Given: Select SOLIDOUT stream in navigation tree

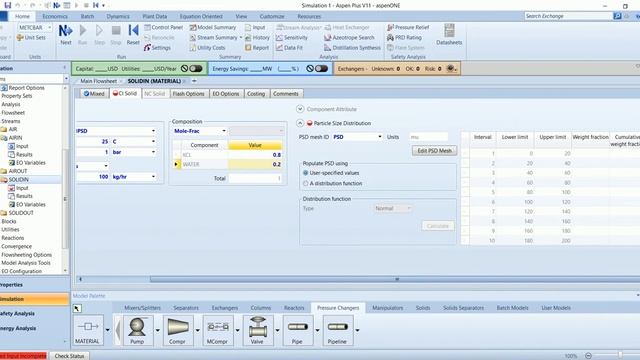Looking at the screenshot, I should tap(21, 213).
